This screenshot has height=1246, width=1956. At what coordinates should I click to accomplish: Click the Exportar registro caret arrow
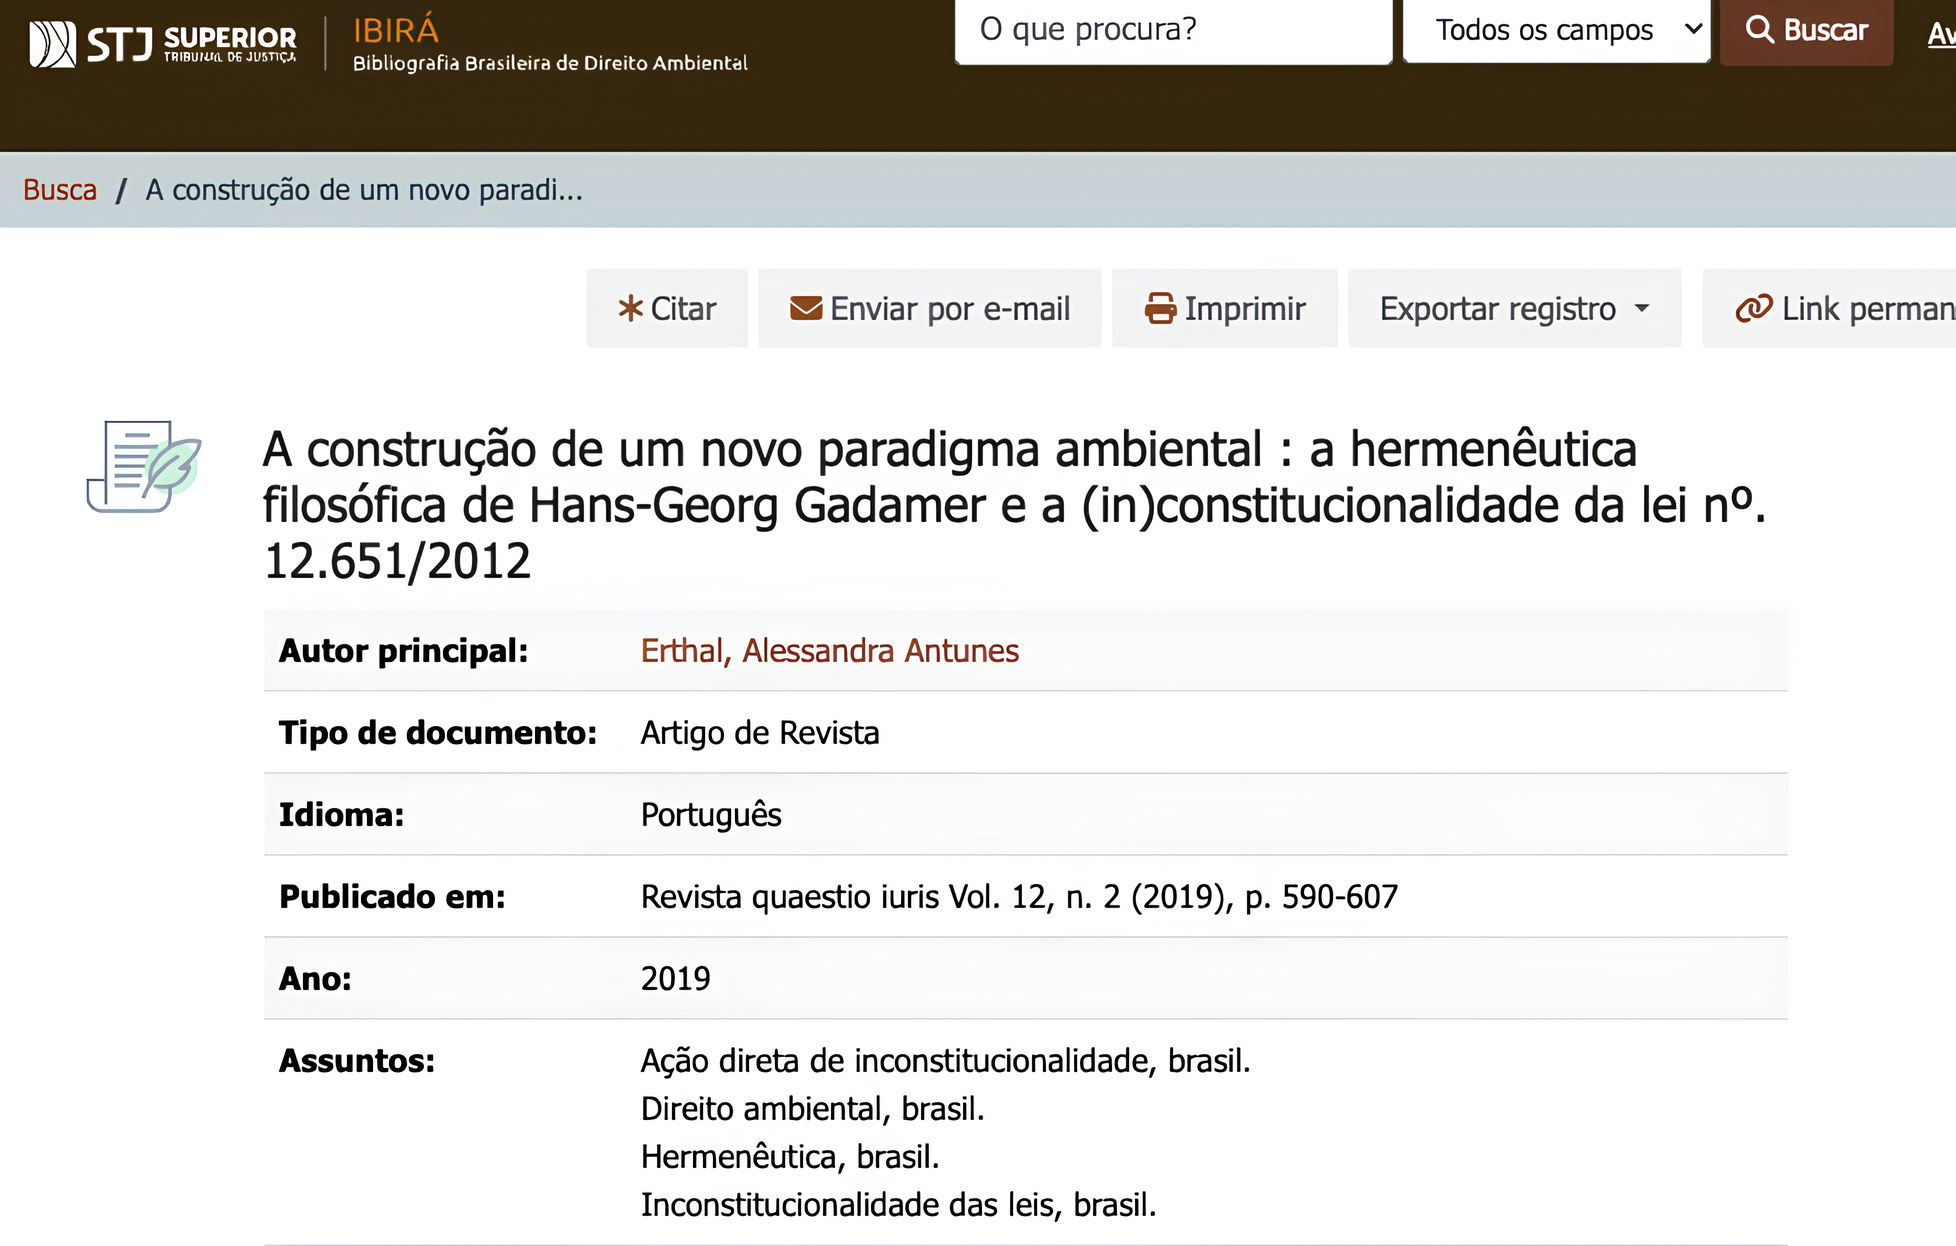pos(1642,309)
